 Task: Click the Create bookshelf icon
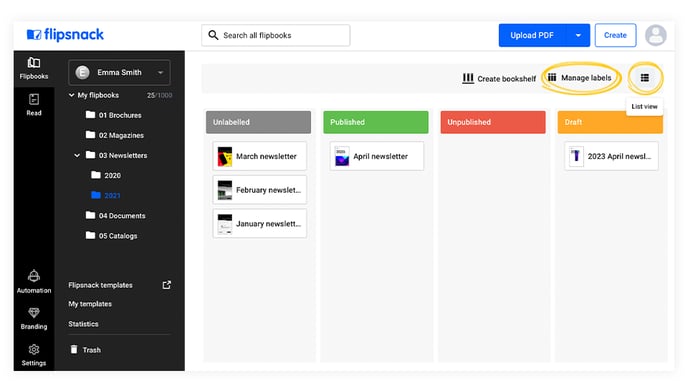point(468,78)
